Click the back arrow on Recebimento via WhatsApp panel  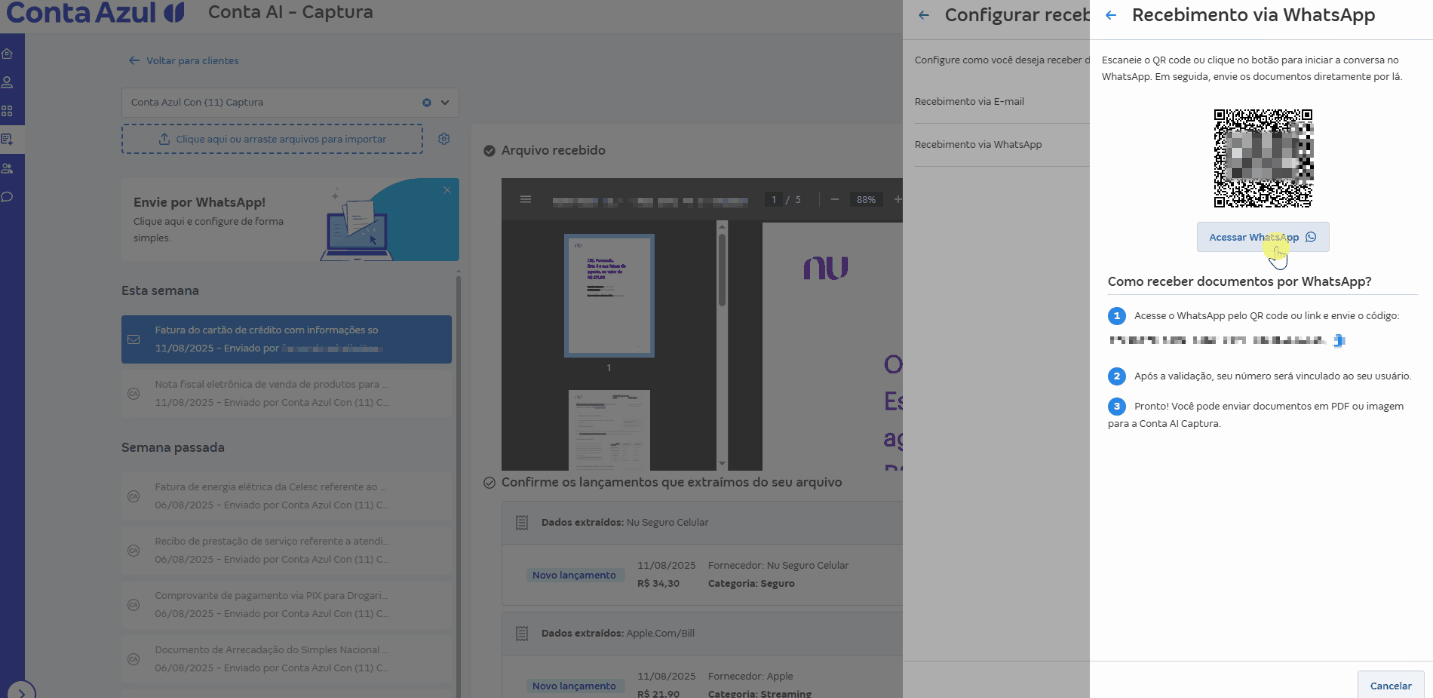coord(1110,15)
